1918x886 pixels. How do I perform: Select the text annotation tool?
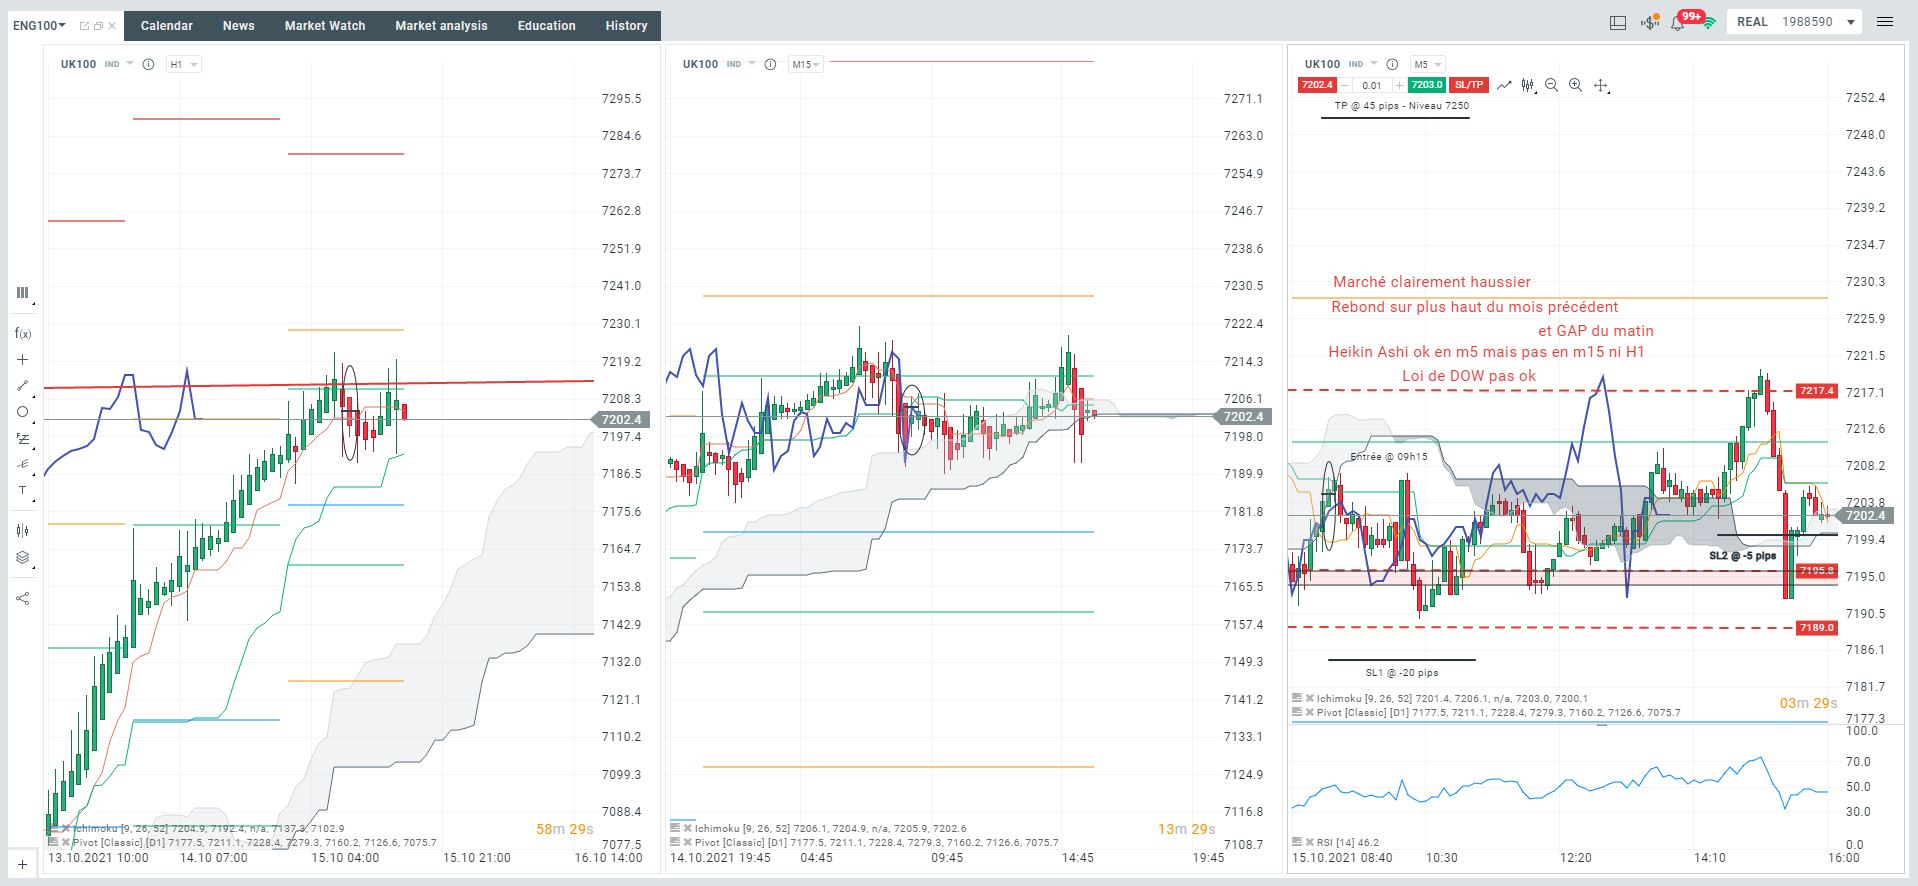click(22, 490)
